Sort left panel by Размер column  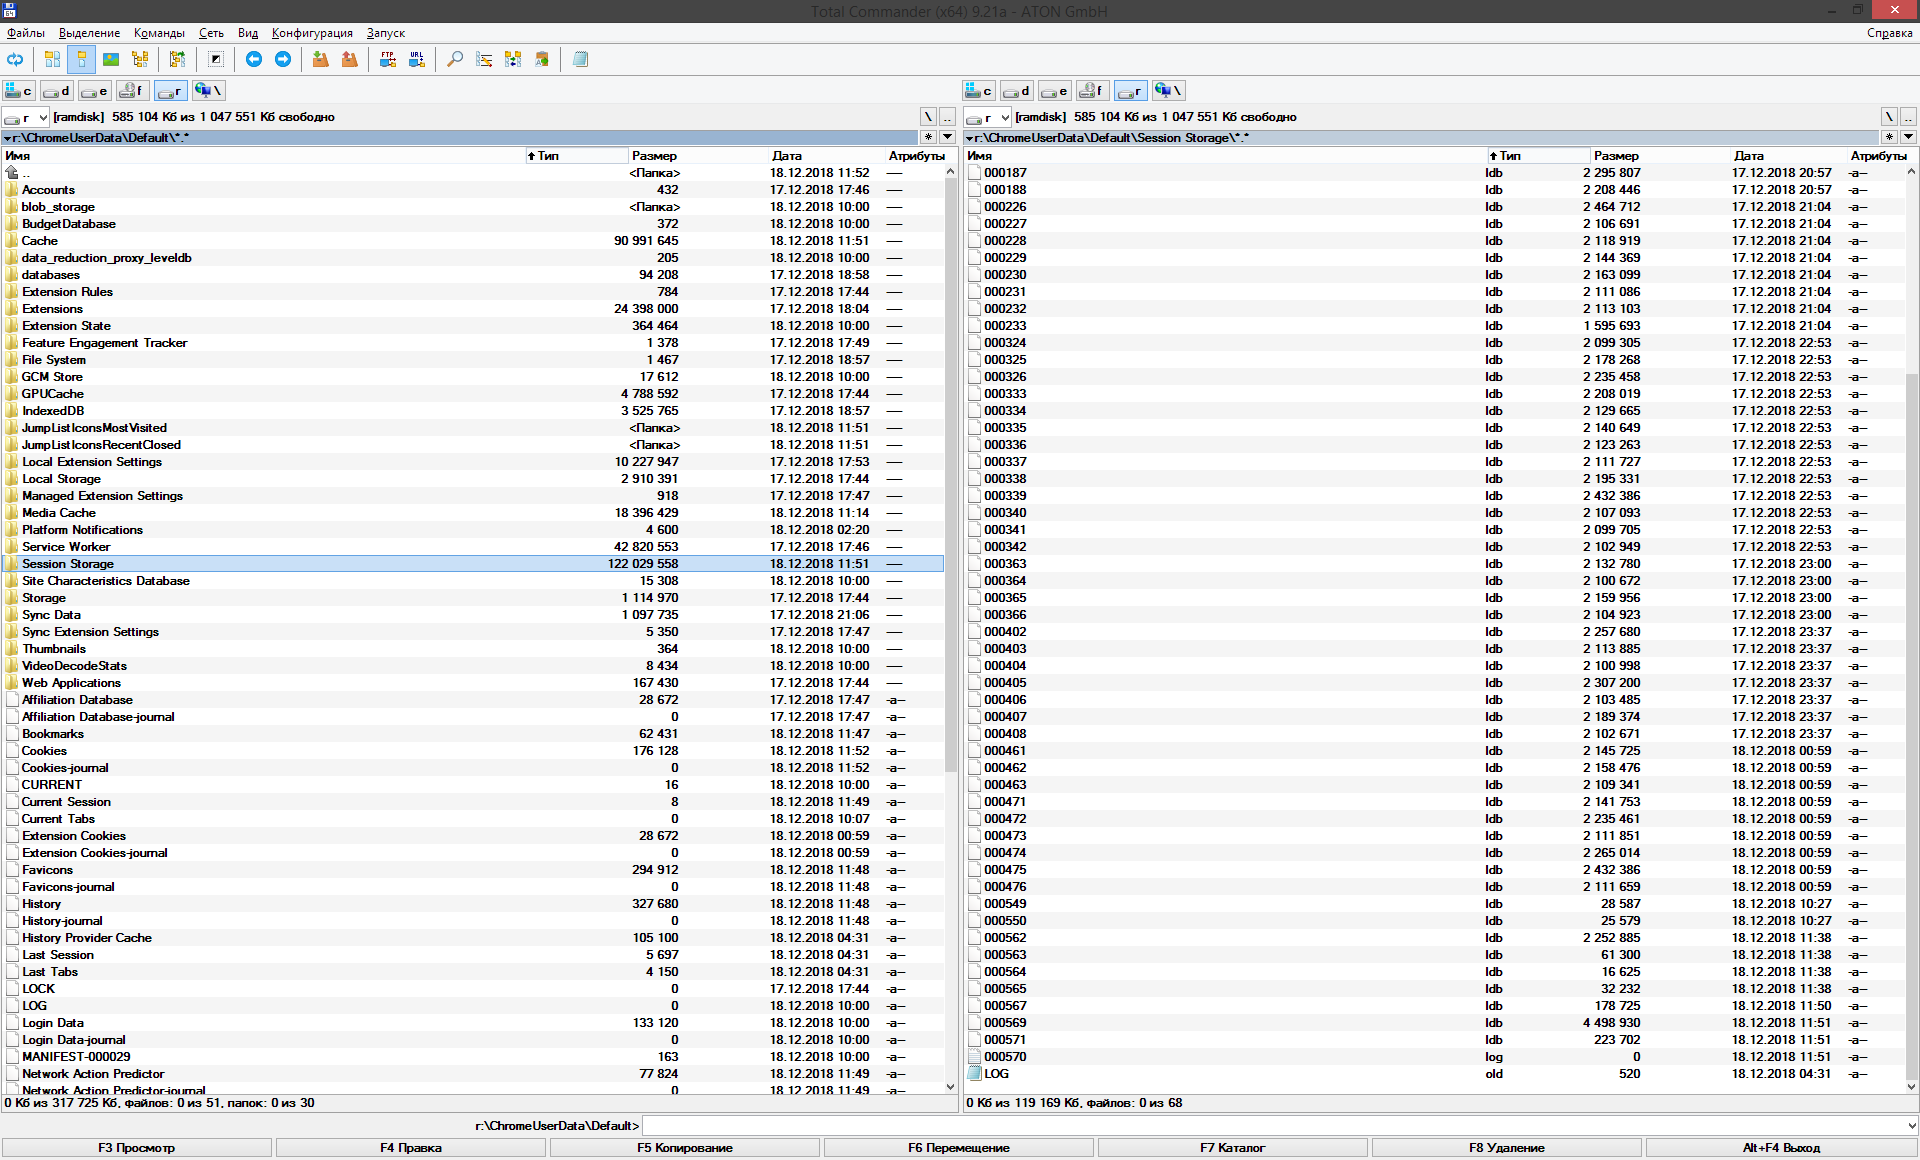[x=698, y=156]
